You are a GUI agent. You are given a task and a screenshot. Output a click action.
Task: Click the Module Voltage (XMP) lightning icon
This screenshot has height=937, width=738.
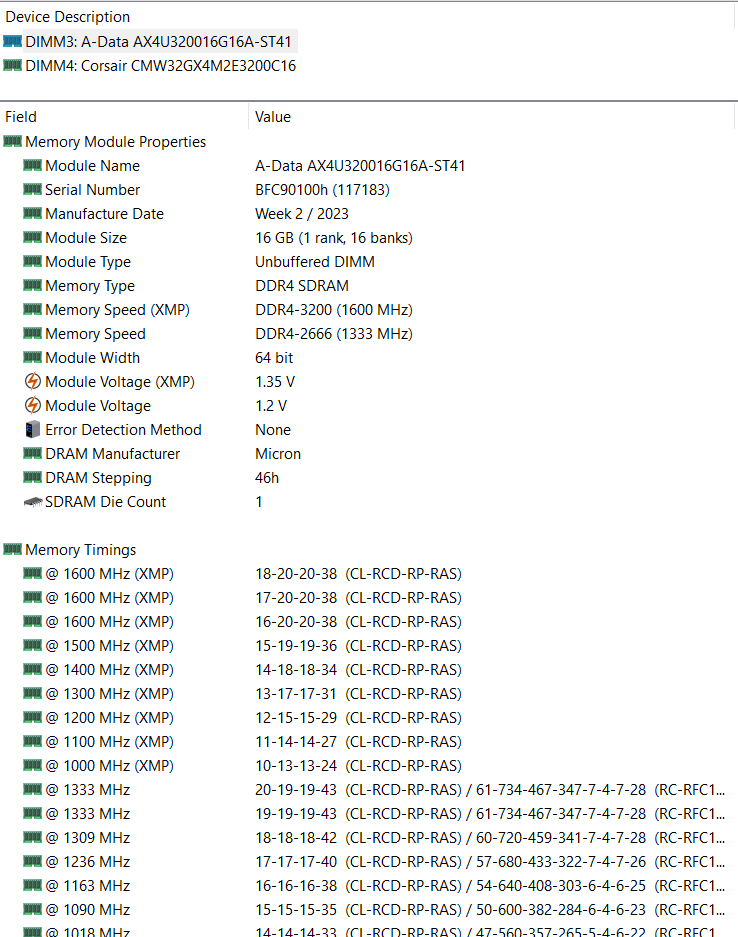click(x=33, y=381)
